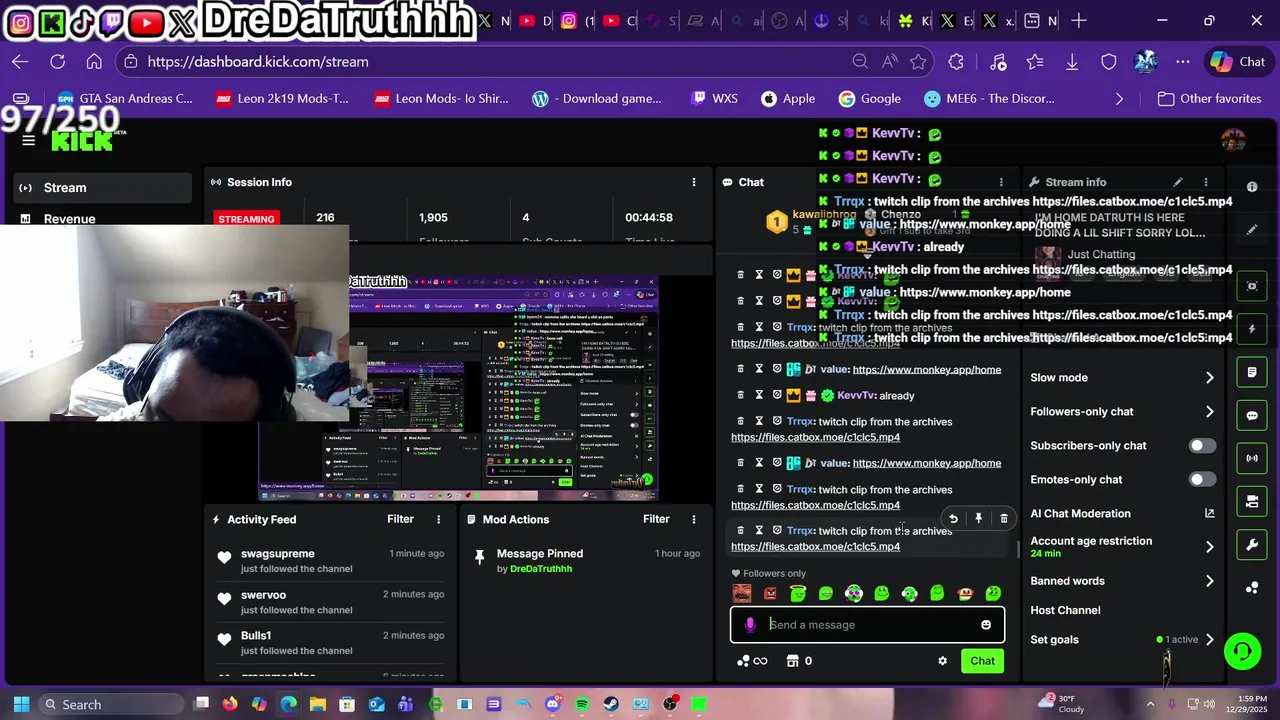This screenshot has width=1280, height=720.
Task: Open the Windows Start menu
Action: (x=21, y=704)
